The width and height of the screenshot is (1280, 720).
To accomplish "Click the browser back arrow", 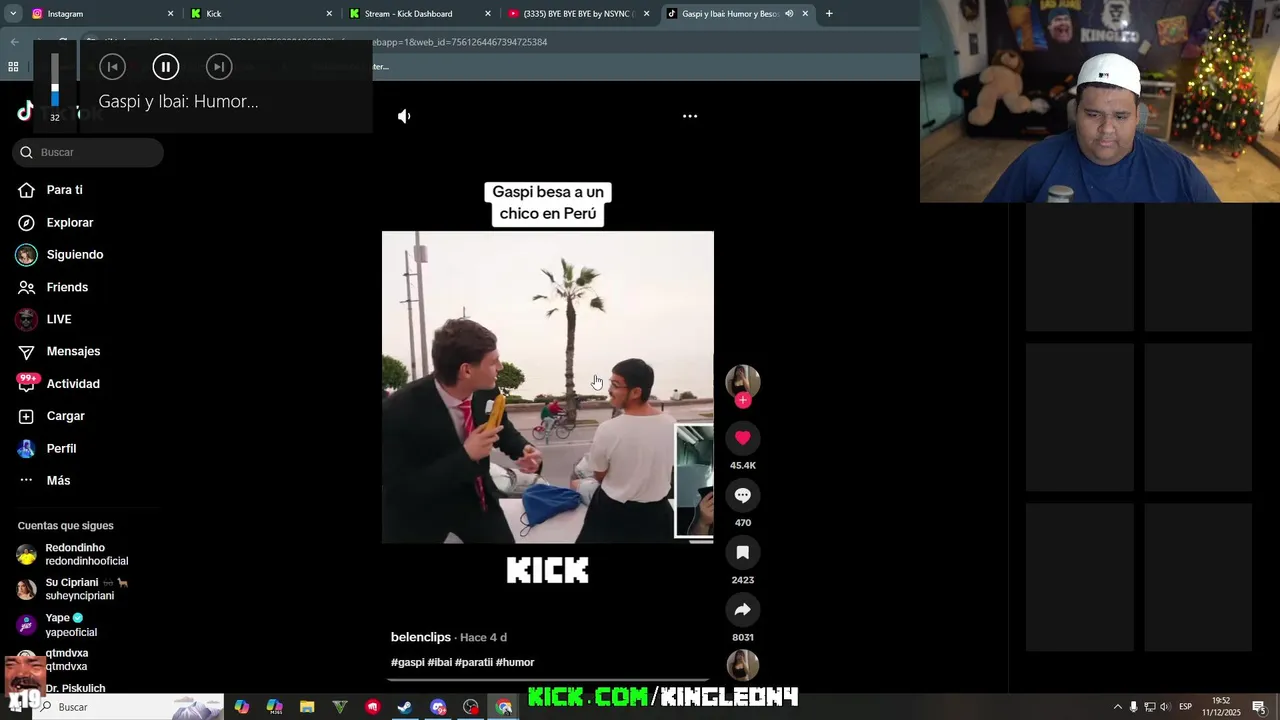I will 14,42.
